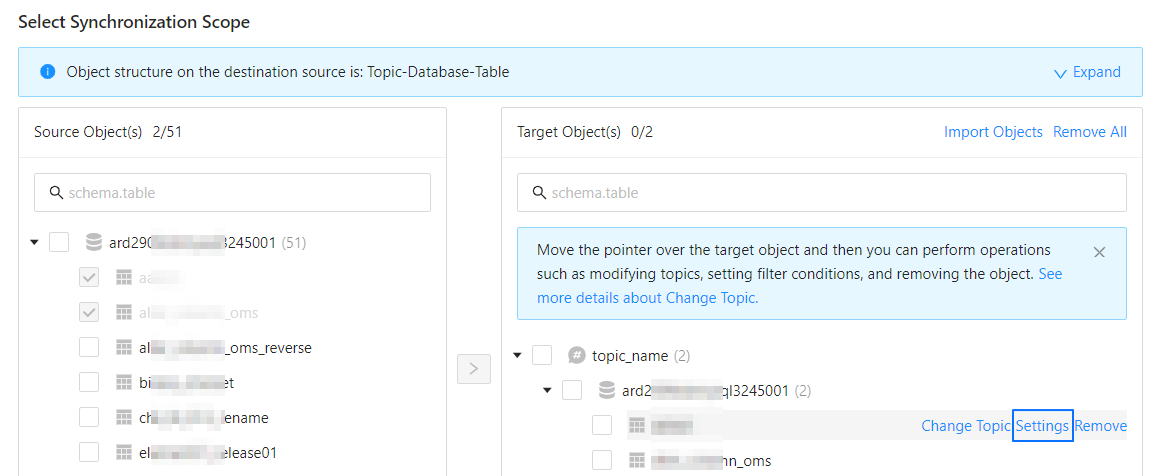1152x476 pixels.
Task: Dismiss the pointer hint with the X icon
Action: [x=1099, y=252]
